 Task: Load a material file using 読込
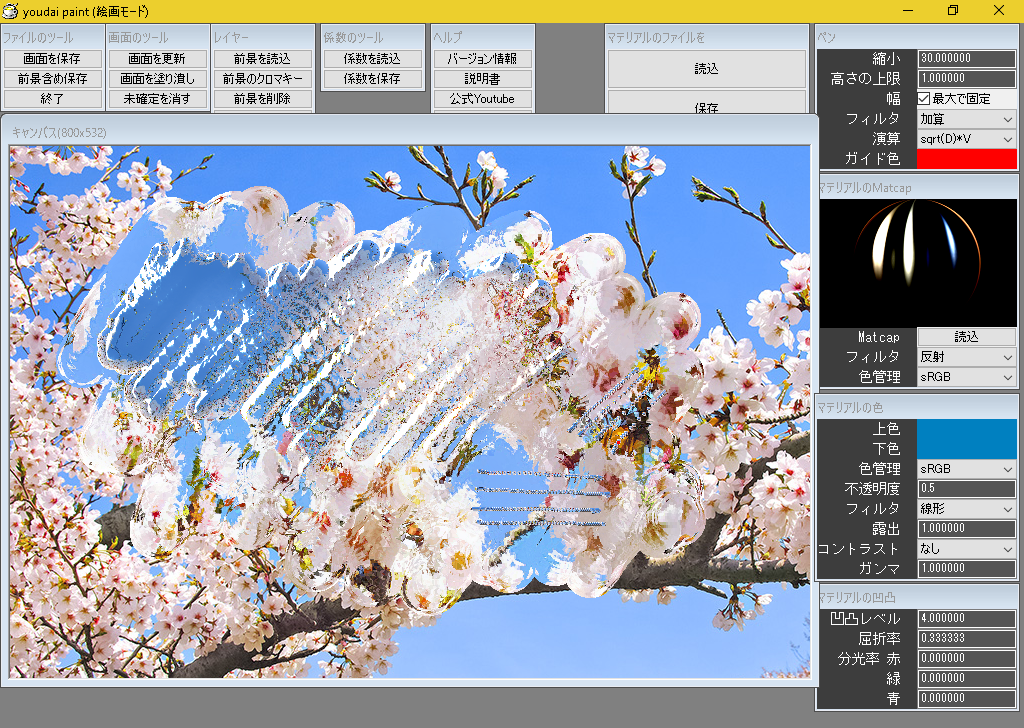tap(706, 68)
